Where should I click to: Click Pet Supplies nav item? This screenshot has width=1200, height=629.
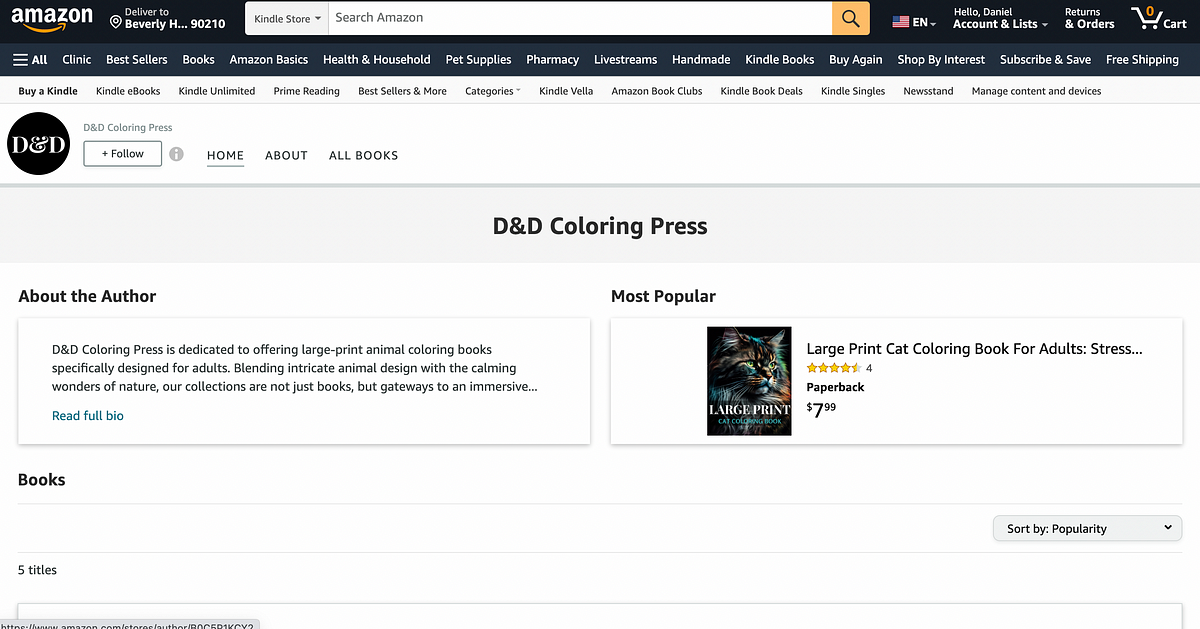[x=478, y=60]
